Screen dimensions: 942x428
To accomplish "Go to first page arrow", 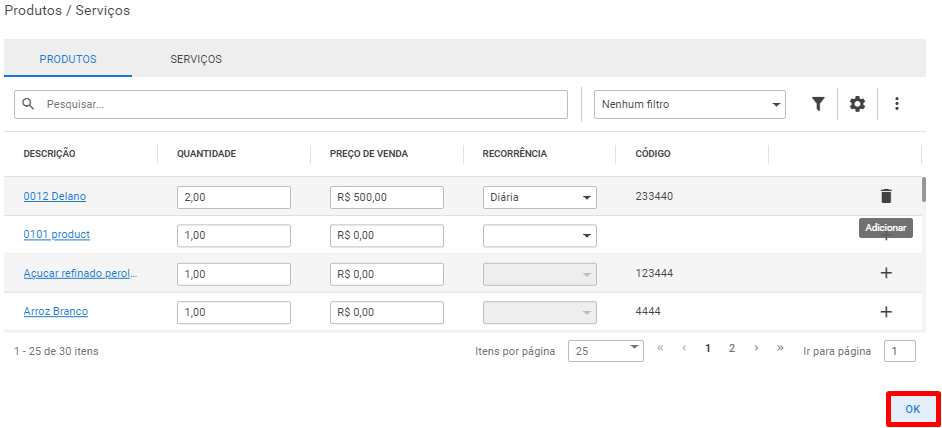I will pos(660,348).
